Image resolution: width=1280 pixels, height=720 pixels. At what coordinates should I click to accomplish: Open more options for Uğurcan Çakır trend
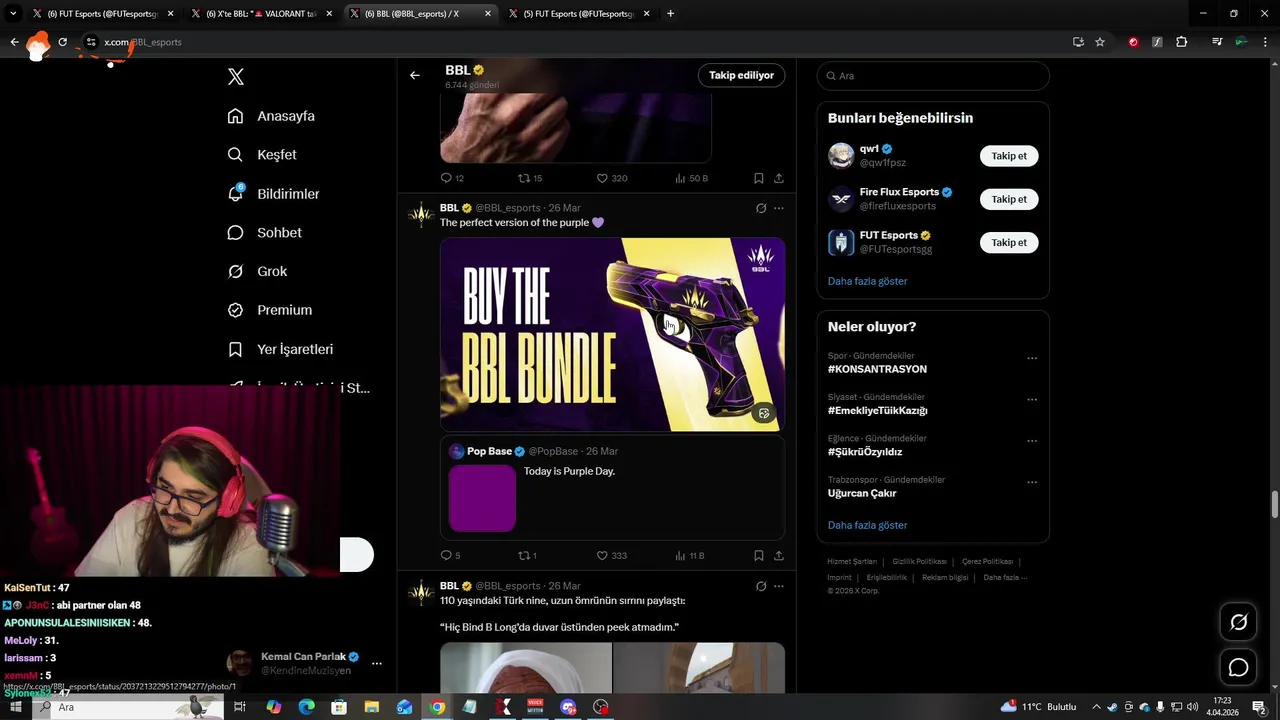click(1032, 482)
